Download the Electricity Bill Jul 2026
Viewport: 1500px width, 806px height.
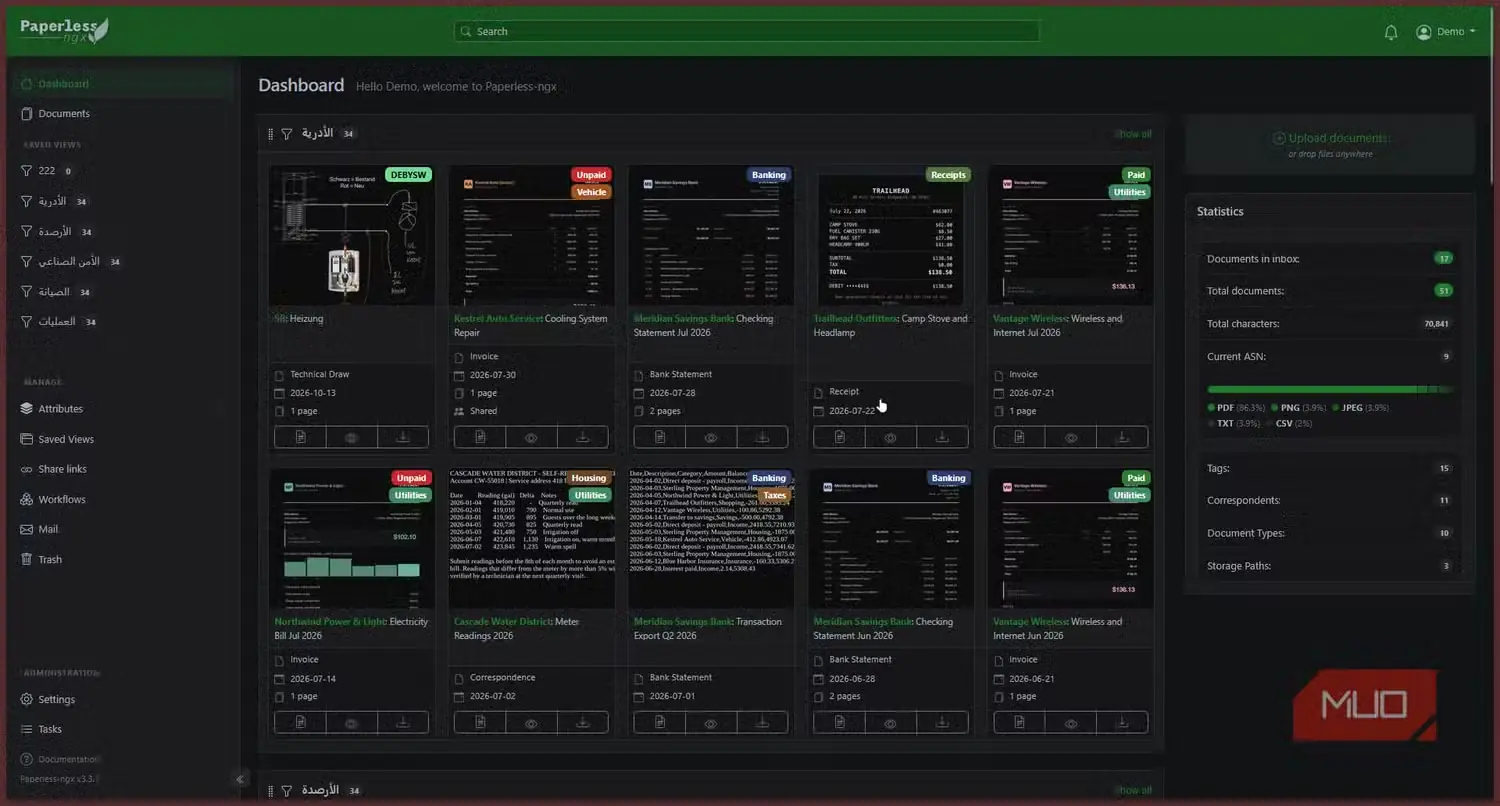[402, 722]
